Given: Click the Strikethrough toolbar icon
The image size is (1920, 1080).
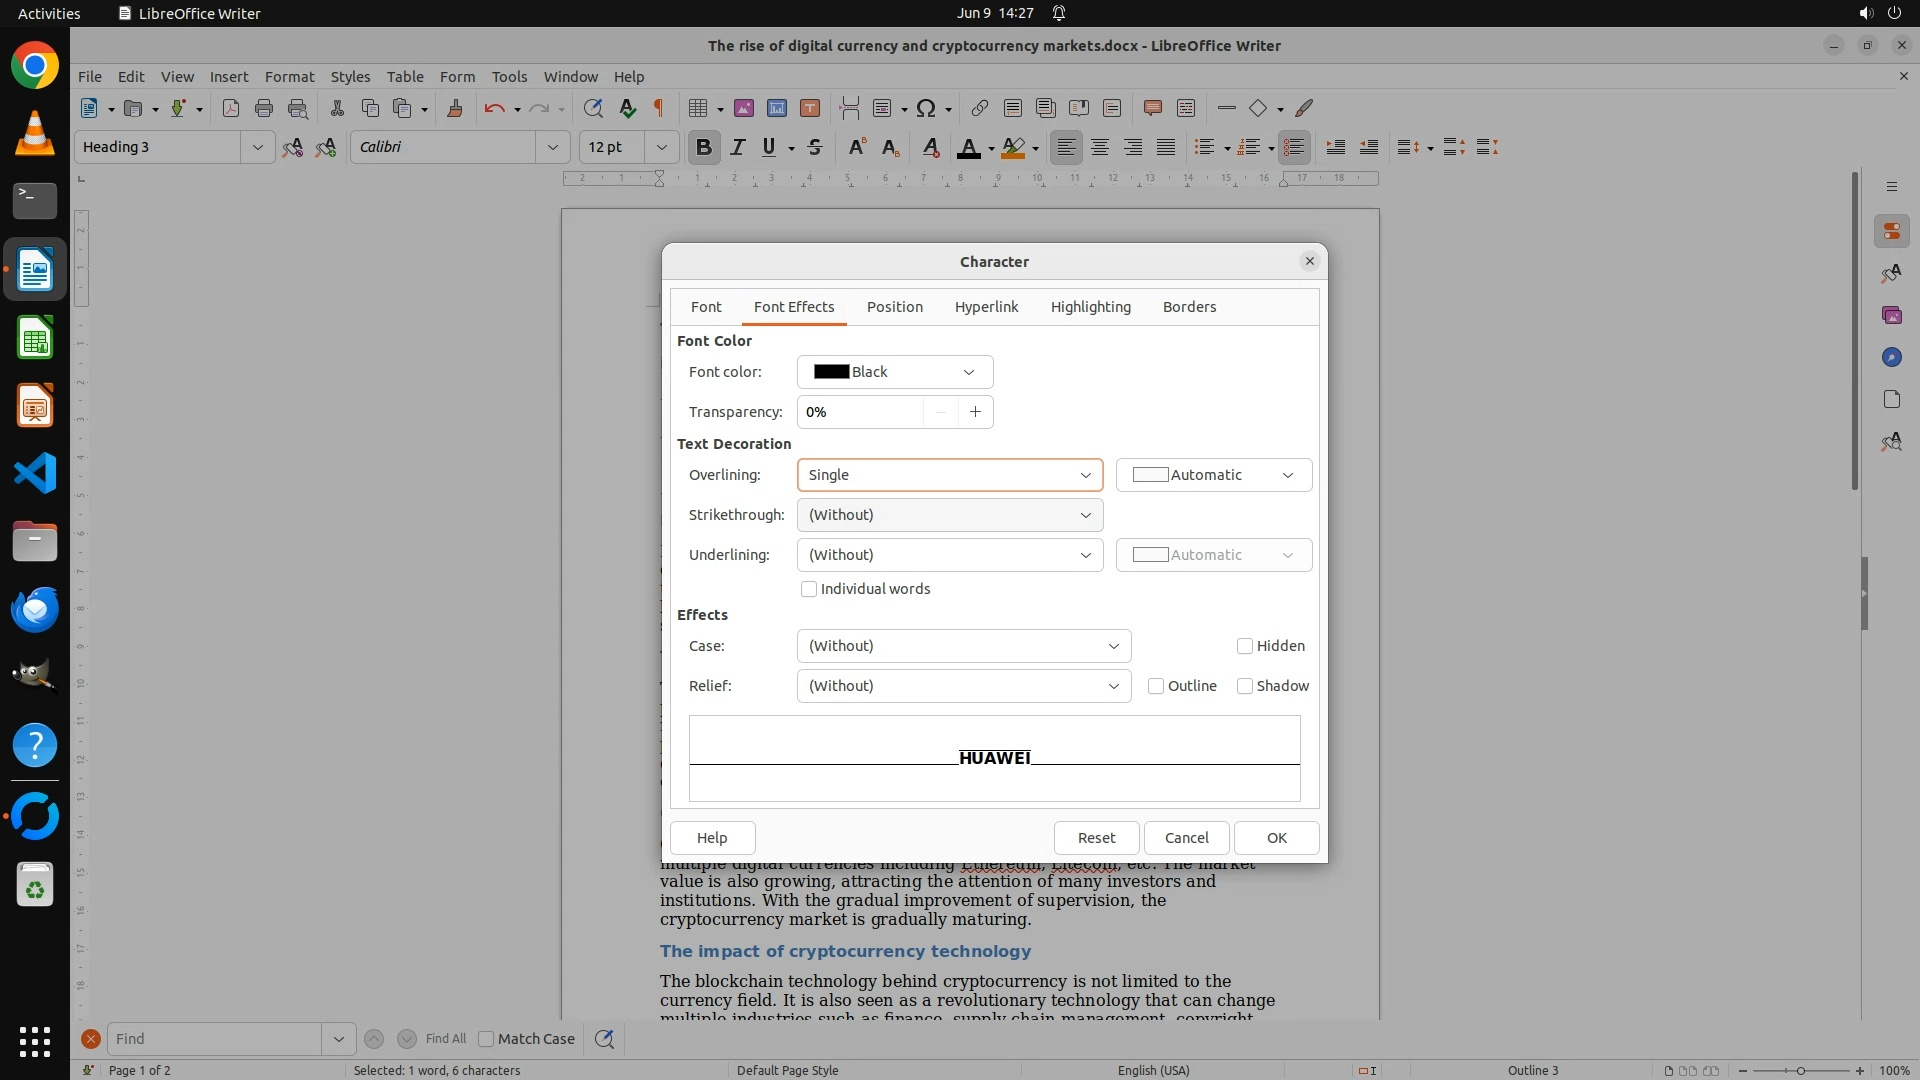Looking at the screenshot, I should (815, 147).
